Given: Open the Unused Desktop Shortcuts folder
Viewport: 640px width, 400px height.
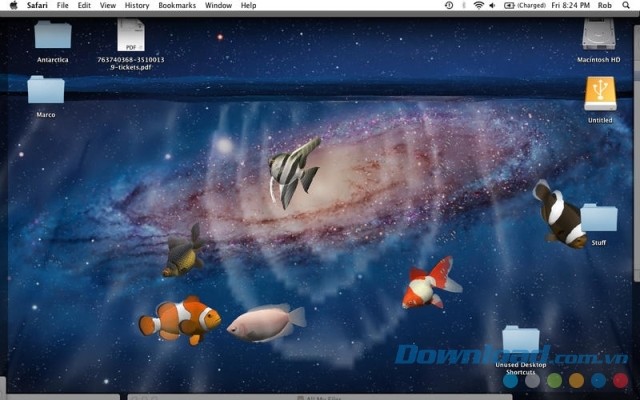Looking at the screenshot, I should pyautogui.click(x=521, y=340).
